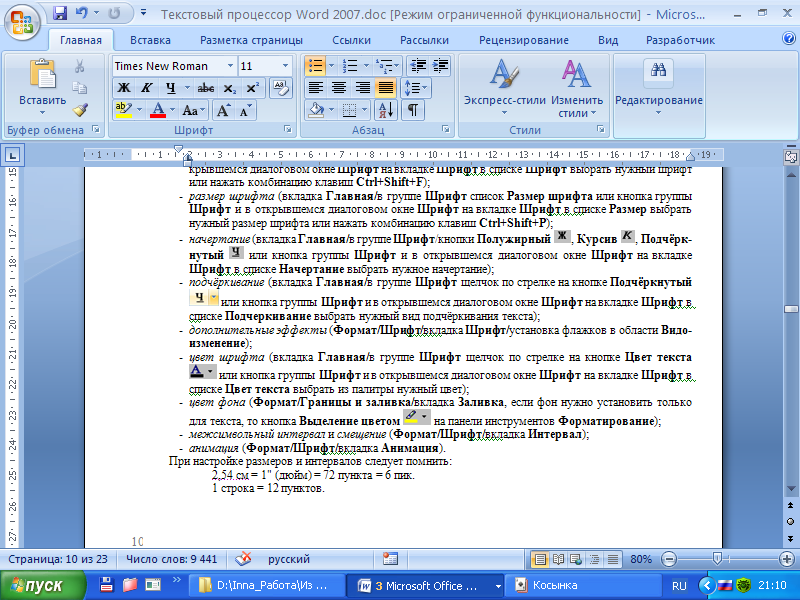Toggle italic К formatting
This screenshot has width=800, height=600.
pyautogui.click(x=147, y=88)
